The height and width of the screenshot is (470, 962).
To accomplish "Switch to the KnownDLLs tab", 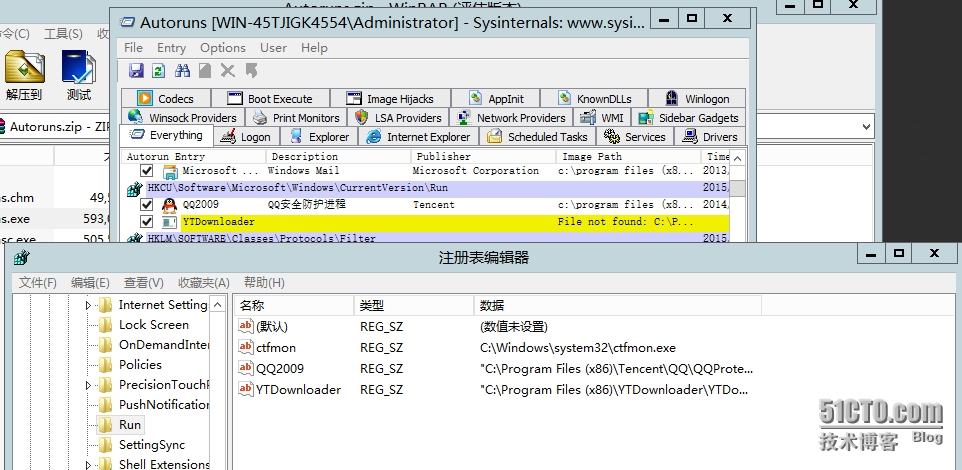I will pyautogui.click(x=595, y=99).
